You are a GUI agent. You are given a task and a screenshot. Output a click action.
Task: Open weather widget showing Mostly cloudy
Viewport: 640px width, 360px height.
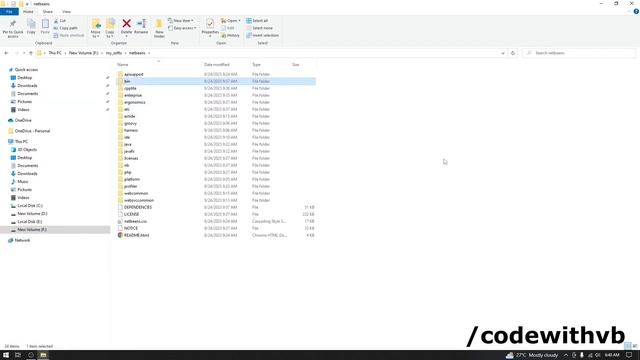pyautogui.click(x=532, y=355)
